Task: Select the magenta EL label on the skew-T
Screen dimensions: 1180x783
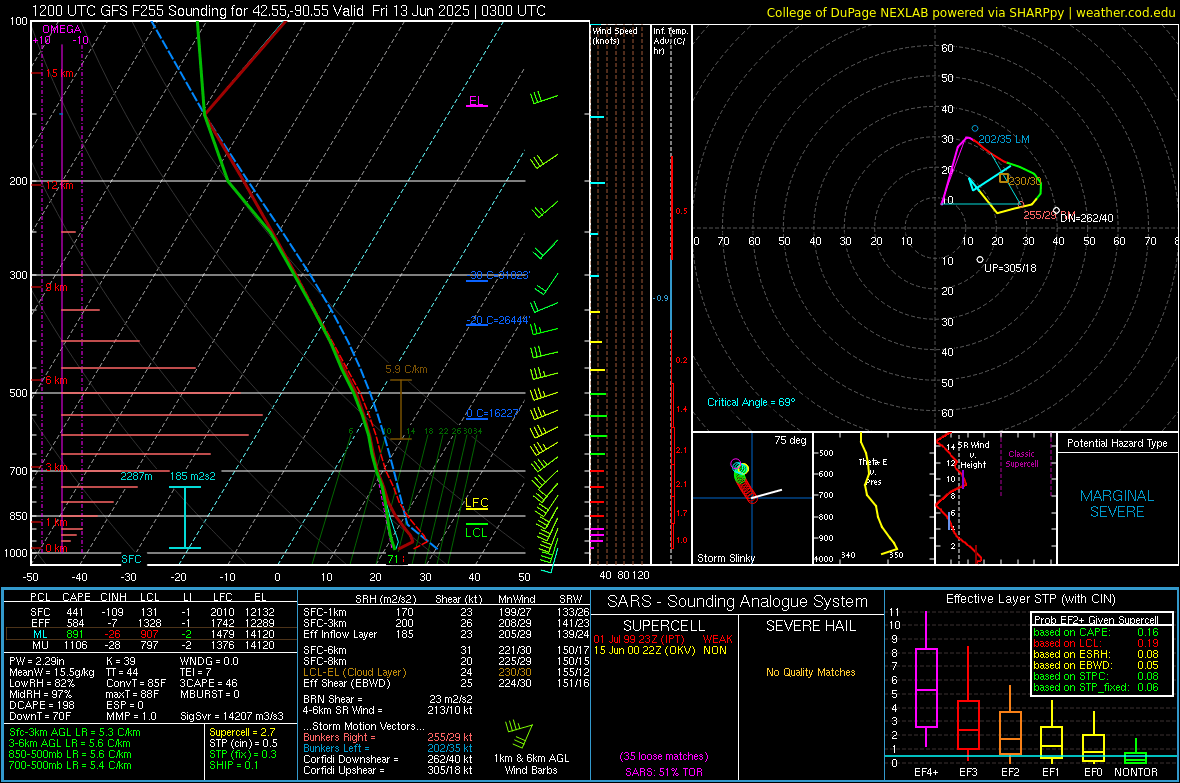Action: point(476,101)
